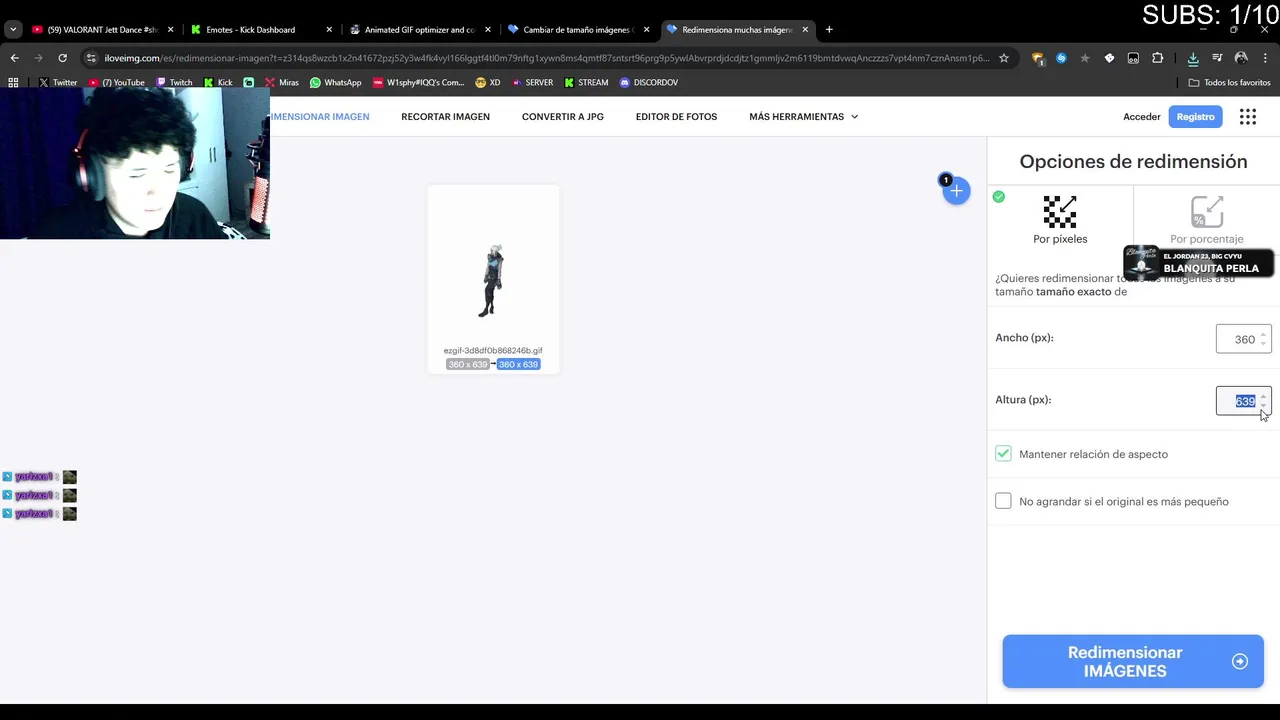Click the ezgif-3d8df0b868246b.gif filename
Viewport: 1280px width, 720px height.
click(493, 351)
